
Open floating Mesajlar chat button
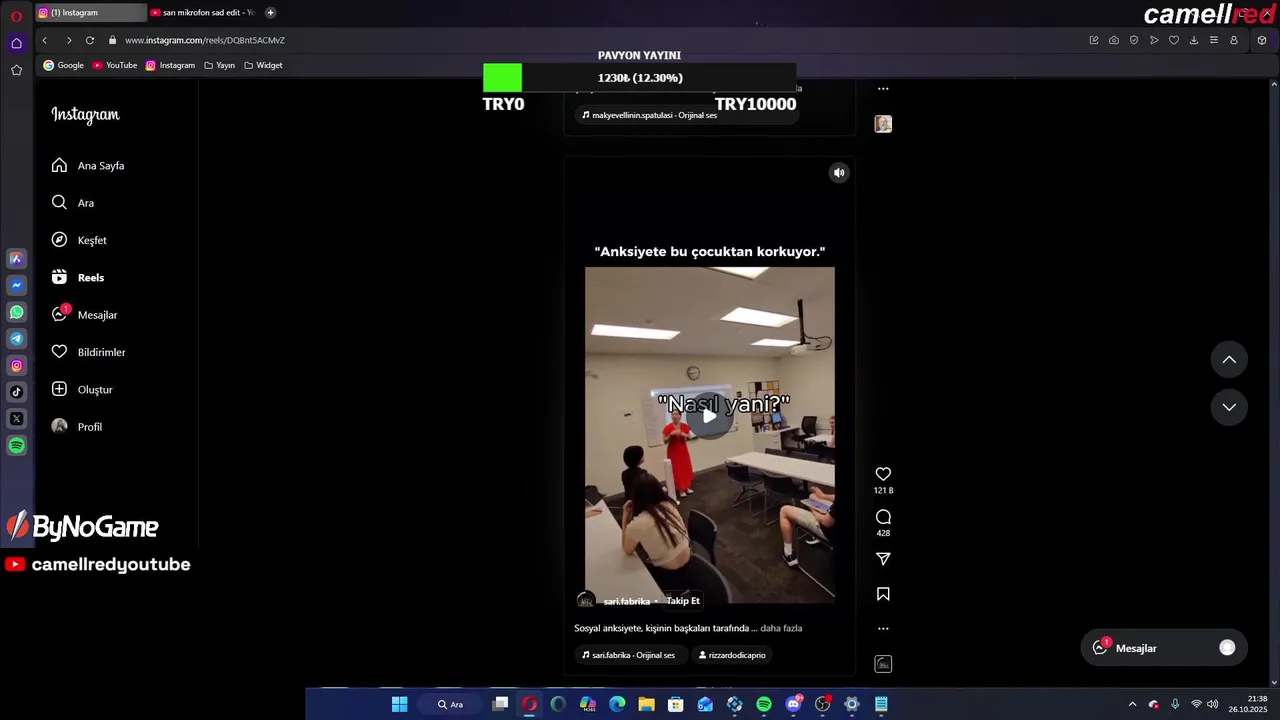[1164, 648]
